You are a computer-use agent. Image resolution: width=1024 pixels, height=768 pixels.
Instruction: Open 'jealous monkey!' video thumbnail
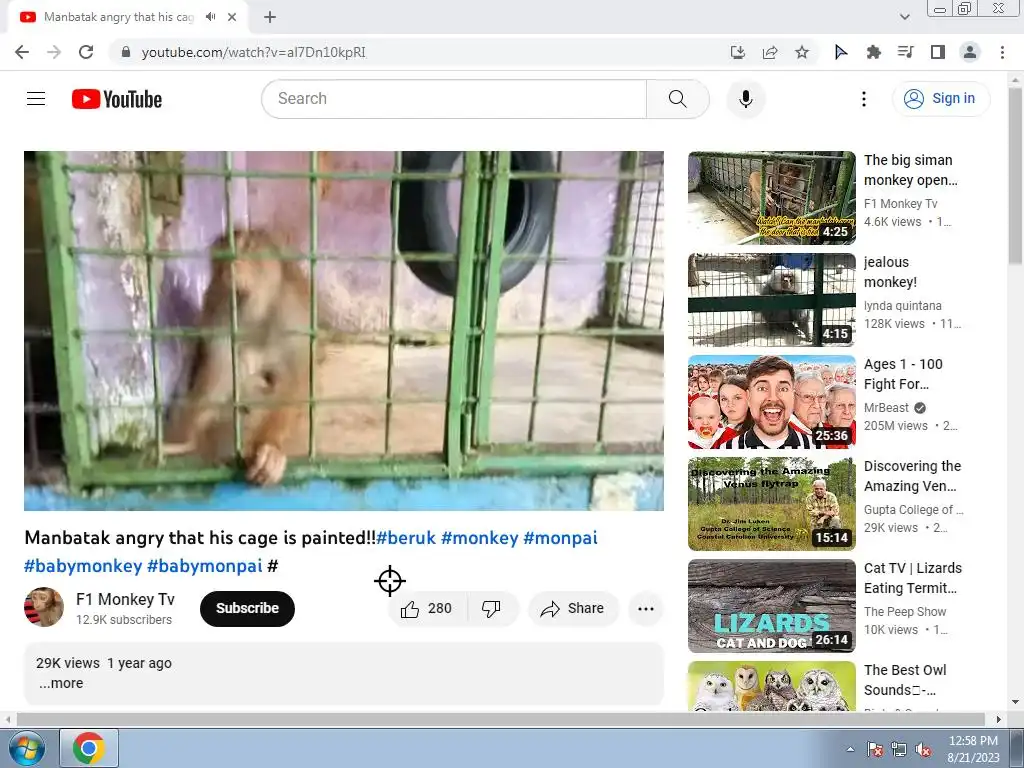click(771, 300)
